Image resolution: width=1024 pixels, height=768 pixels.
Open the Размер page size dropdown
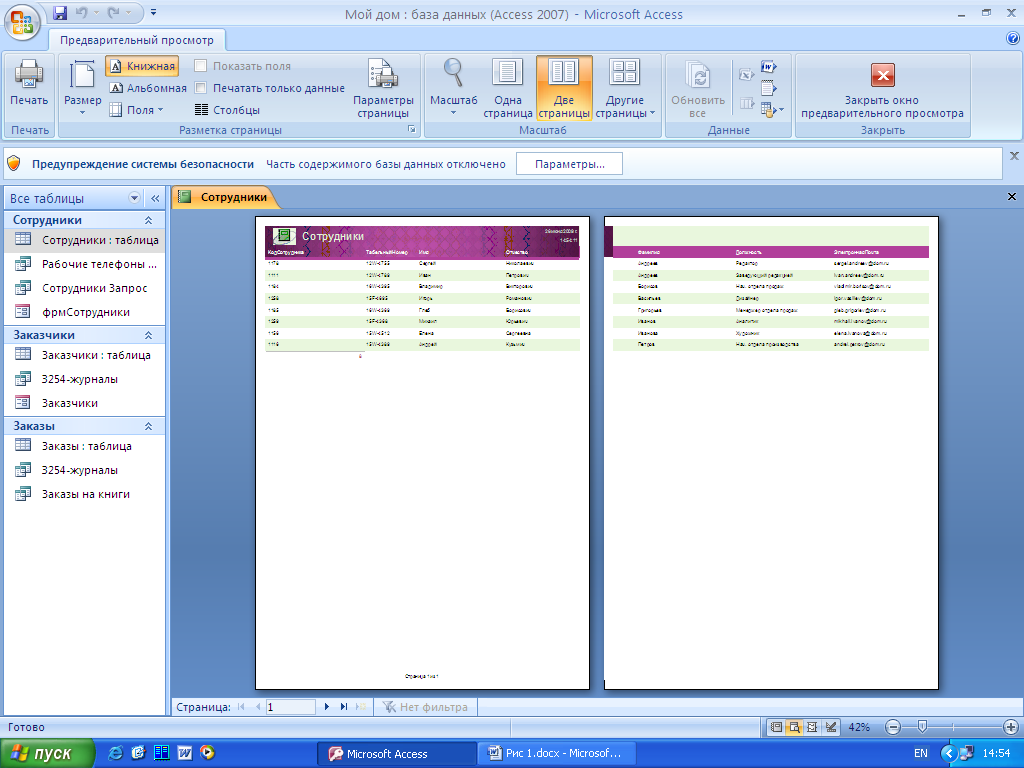coord(82,88)
